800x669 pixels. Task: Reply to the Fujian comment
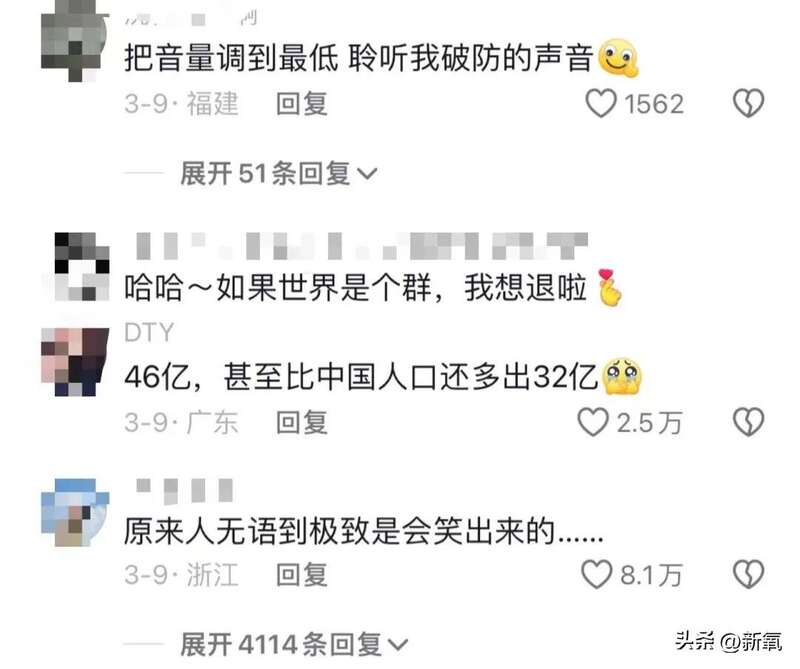[x=302, y=104]
